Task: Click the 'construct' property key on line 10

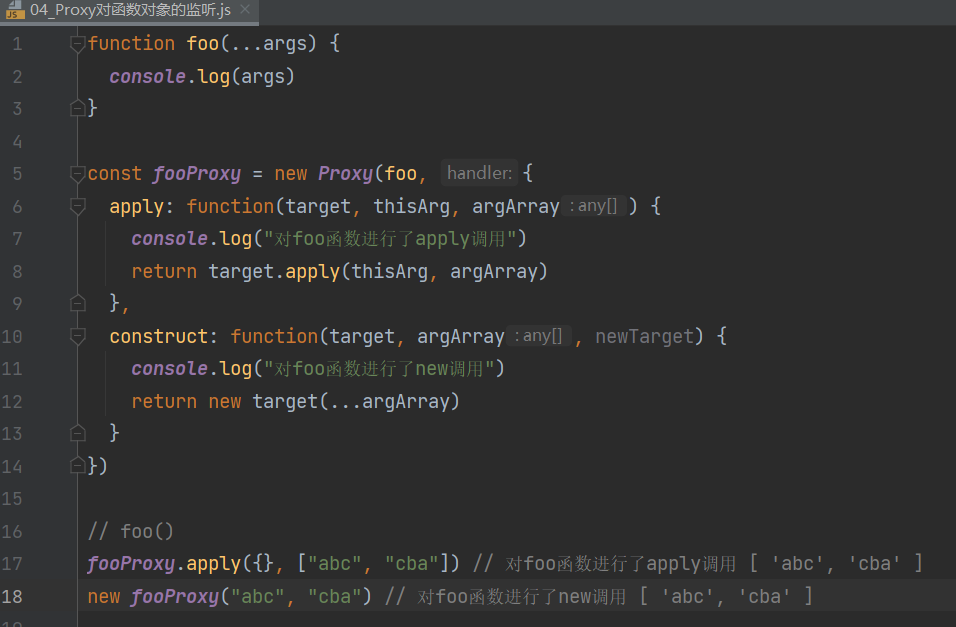Action: 159,336
